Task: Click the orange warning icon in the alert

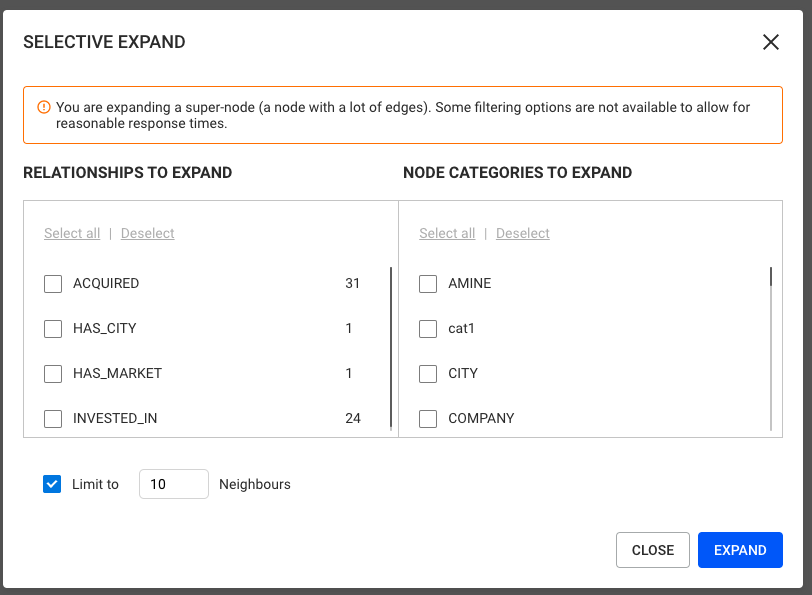Action: 43,107
